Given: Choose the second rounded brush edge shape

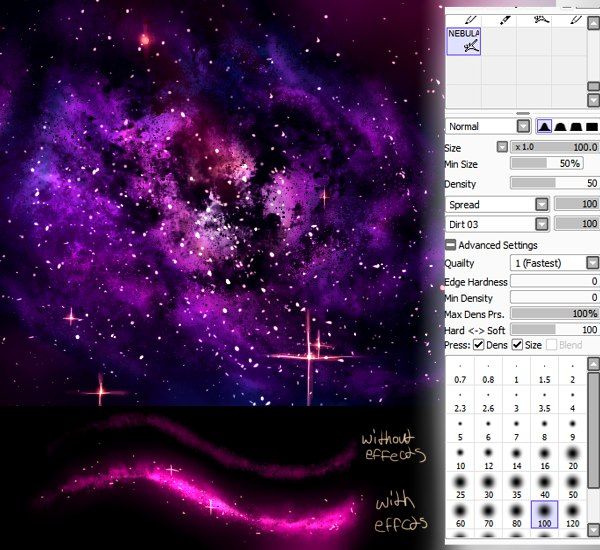Looking at the screenshot, I should [560, 126].
